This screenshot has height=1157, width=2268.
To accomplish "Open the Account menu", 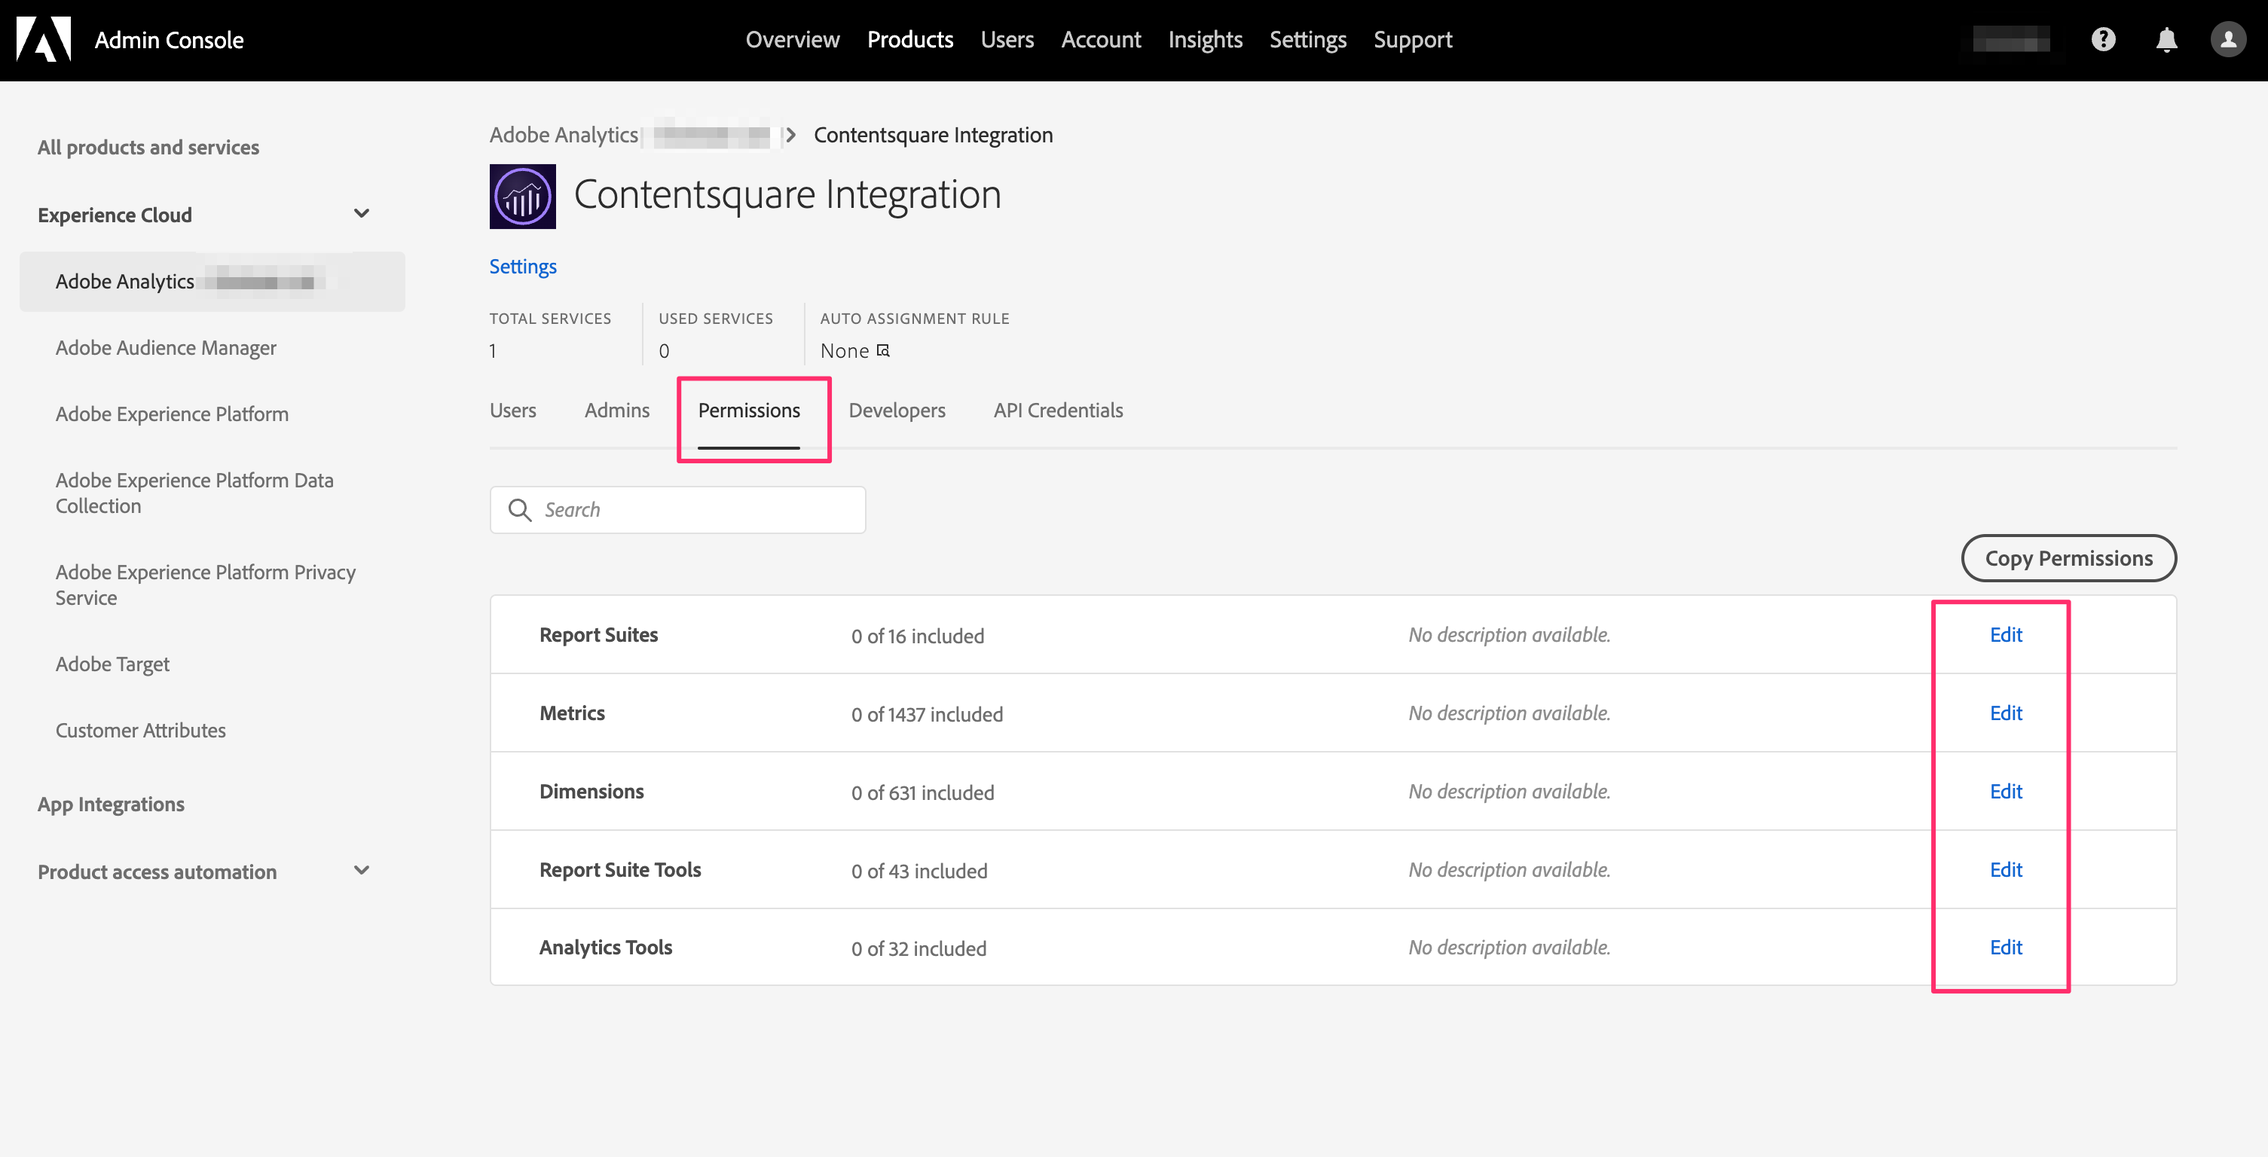I will [x=1101, y=40].
